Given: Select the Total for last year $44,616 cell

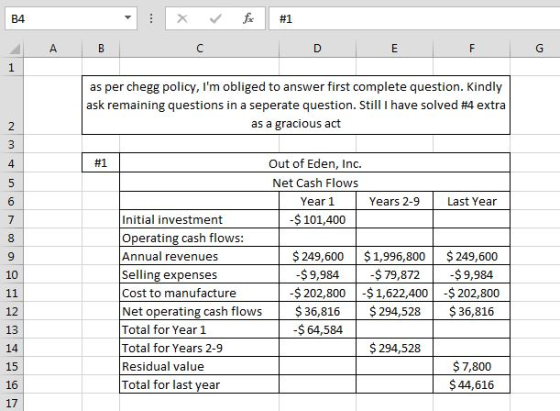Looking at the screenshot, I should pos(471,385).
